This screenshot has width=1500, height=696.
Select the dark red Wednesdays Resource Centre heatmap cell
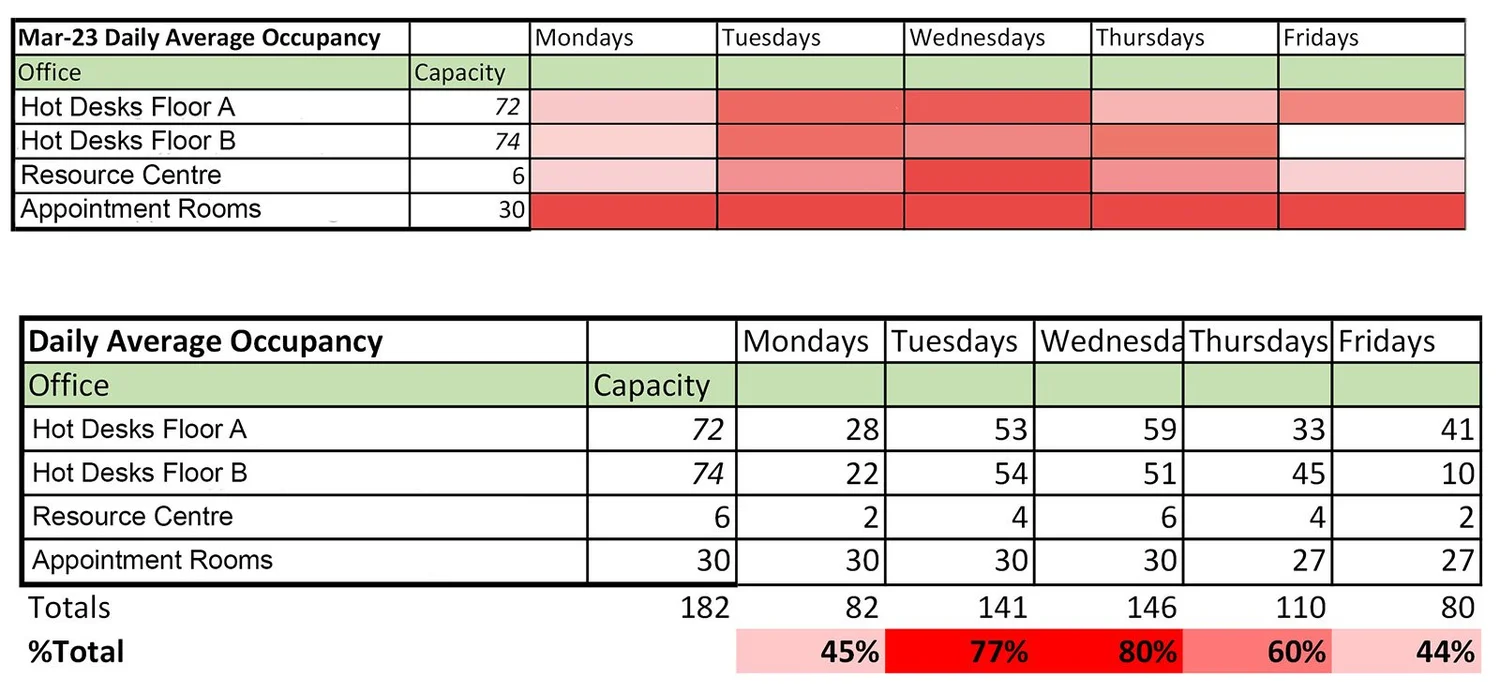point(997,176)
